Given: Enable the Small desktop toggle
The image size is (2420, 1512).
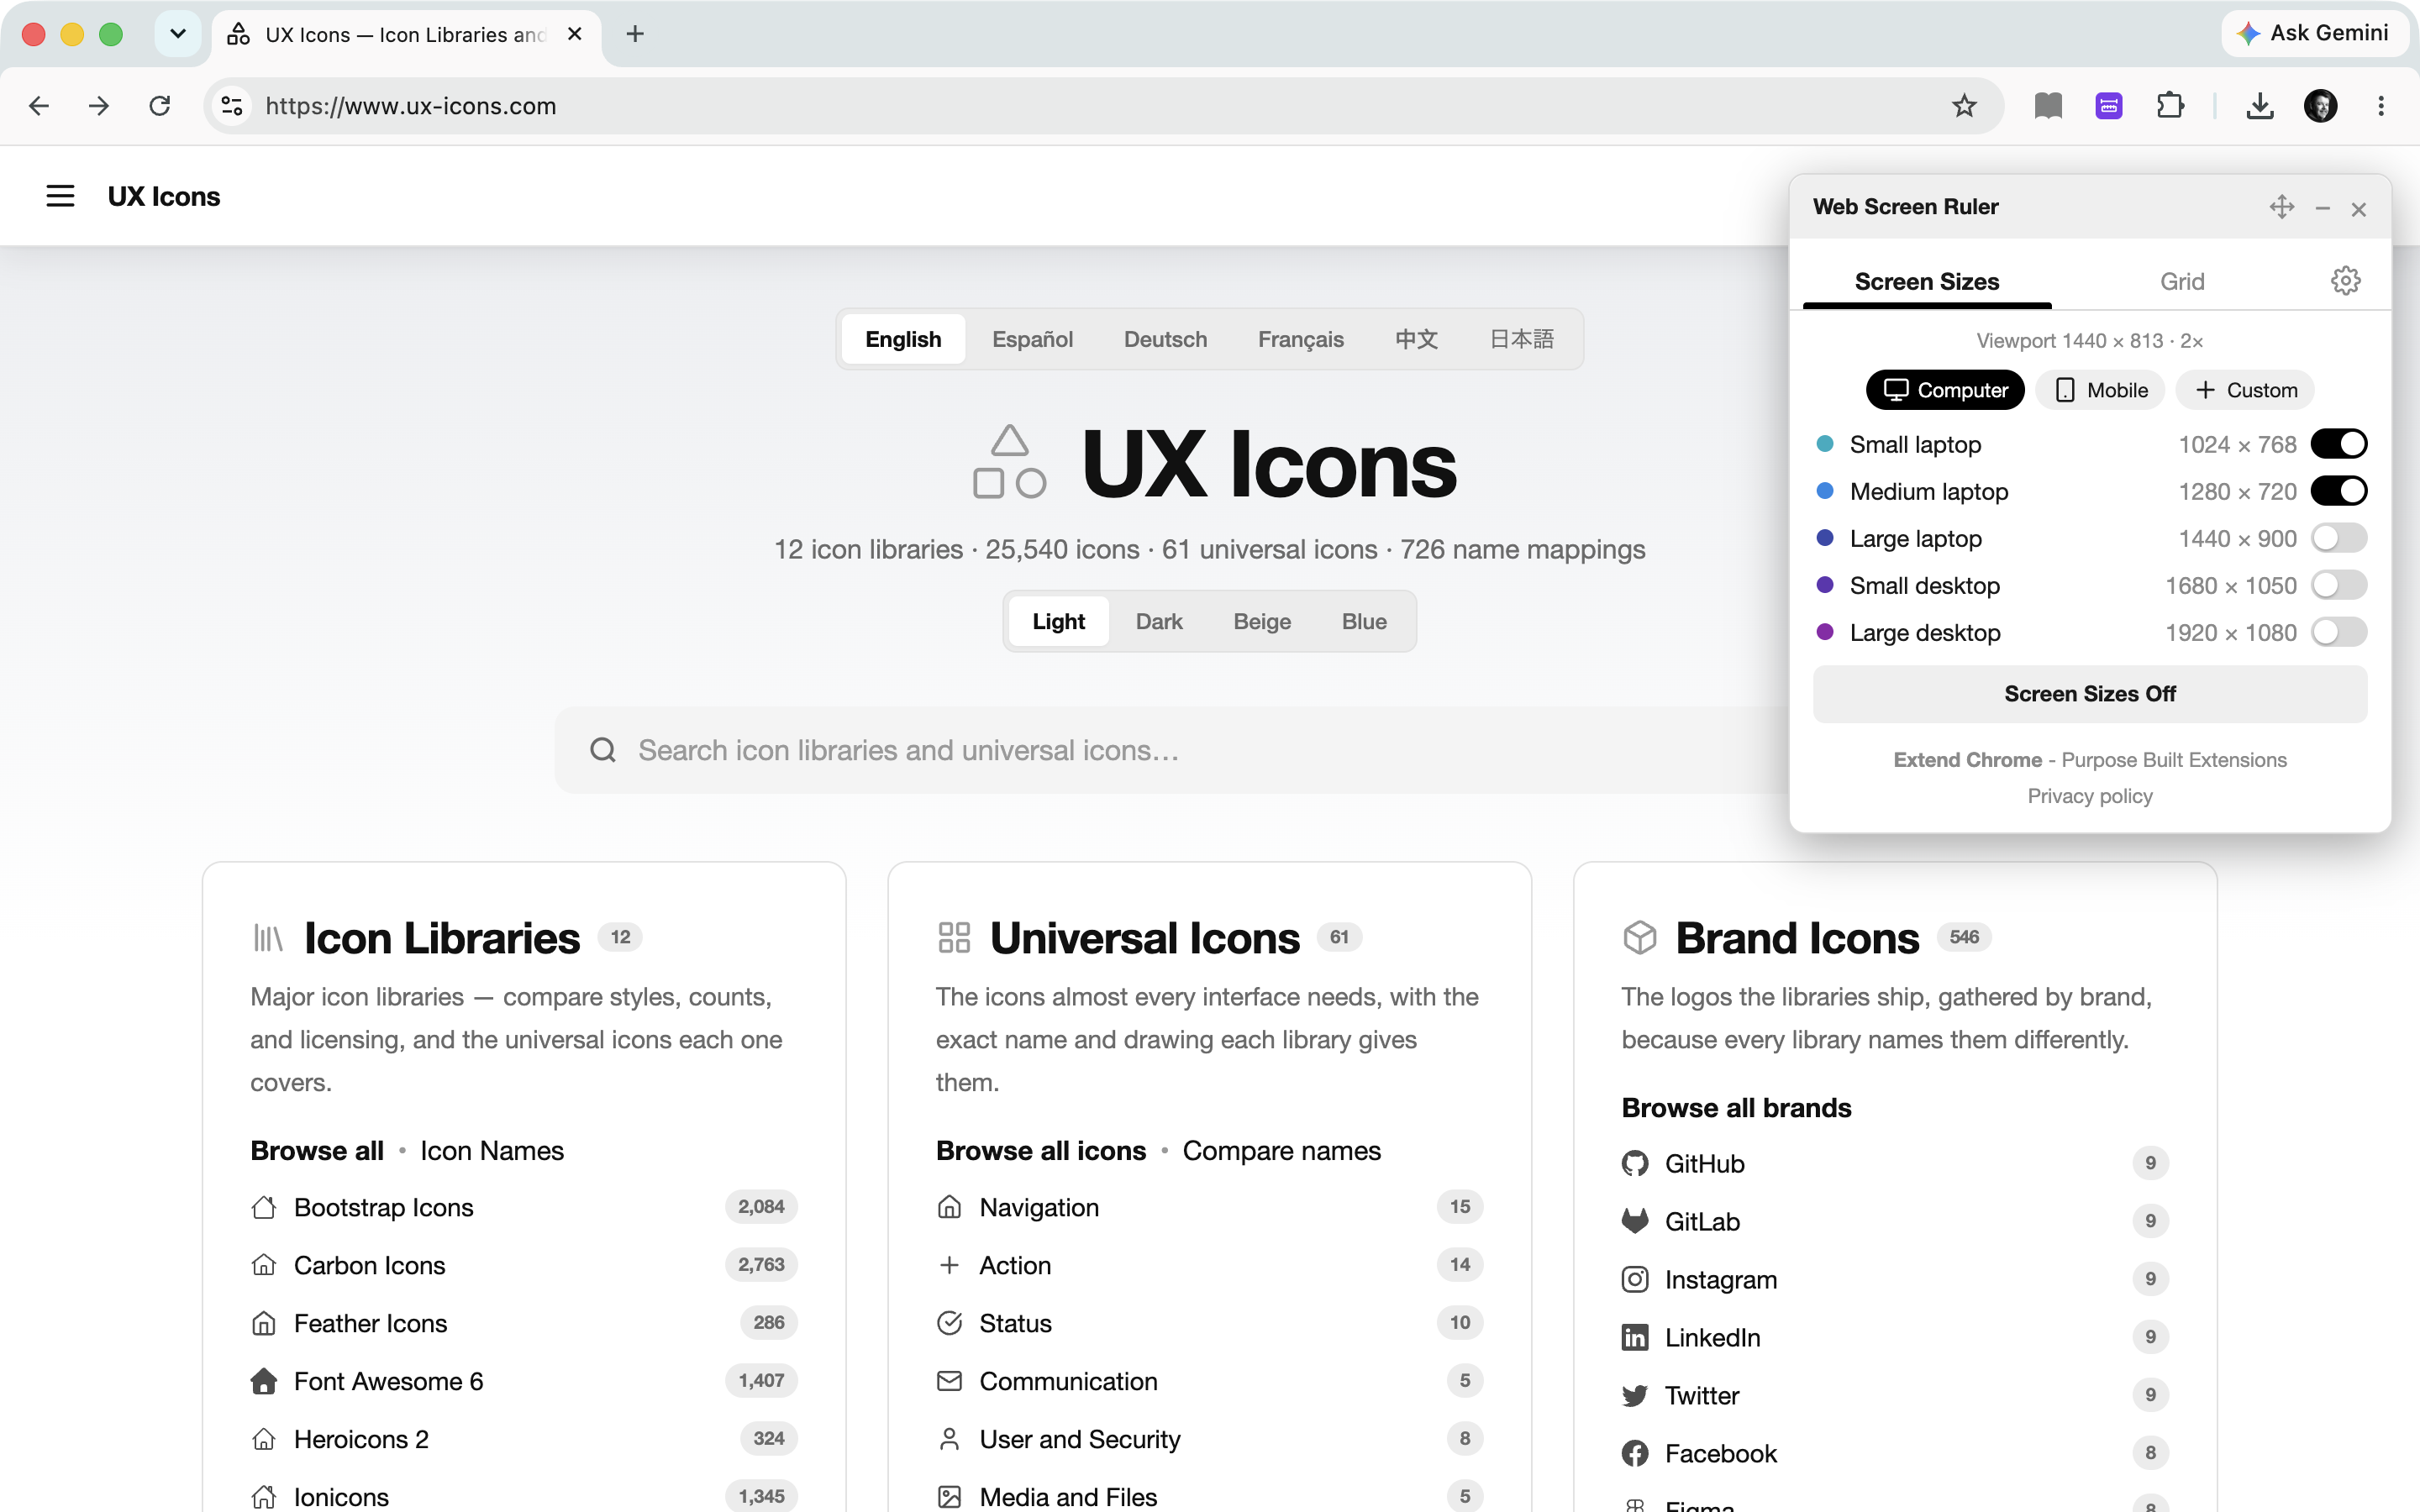Looking at the screenshot, I should [x=2338, y=585].
